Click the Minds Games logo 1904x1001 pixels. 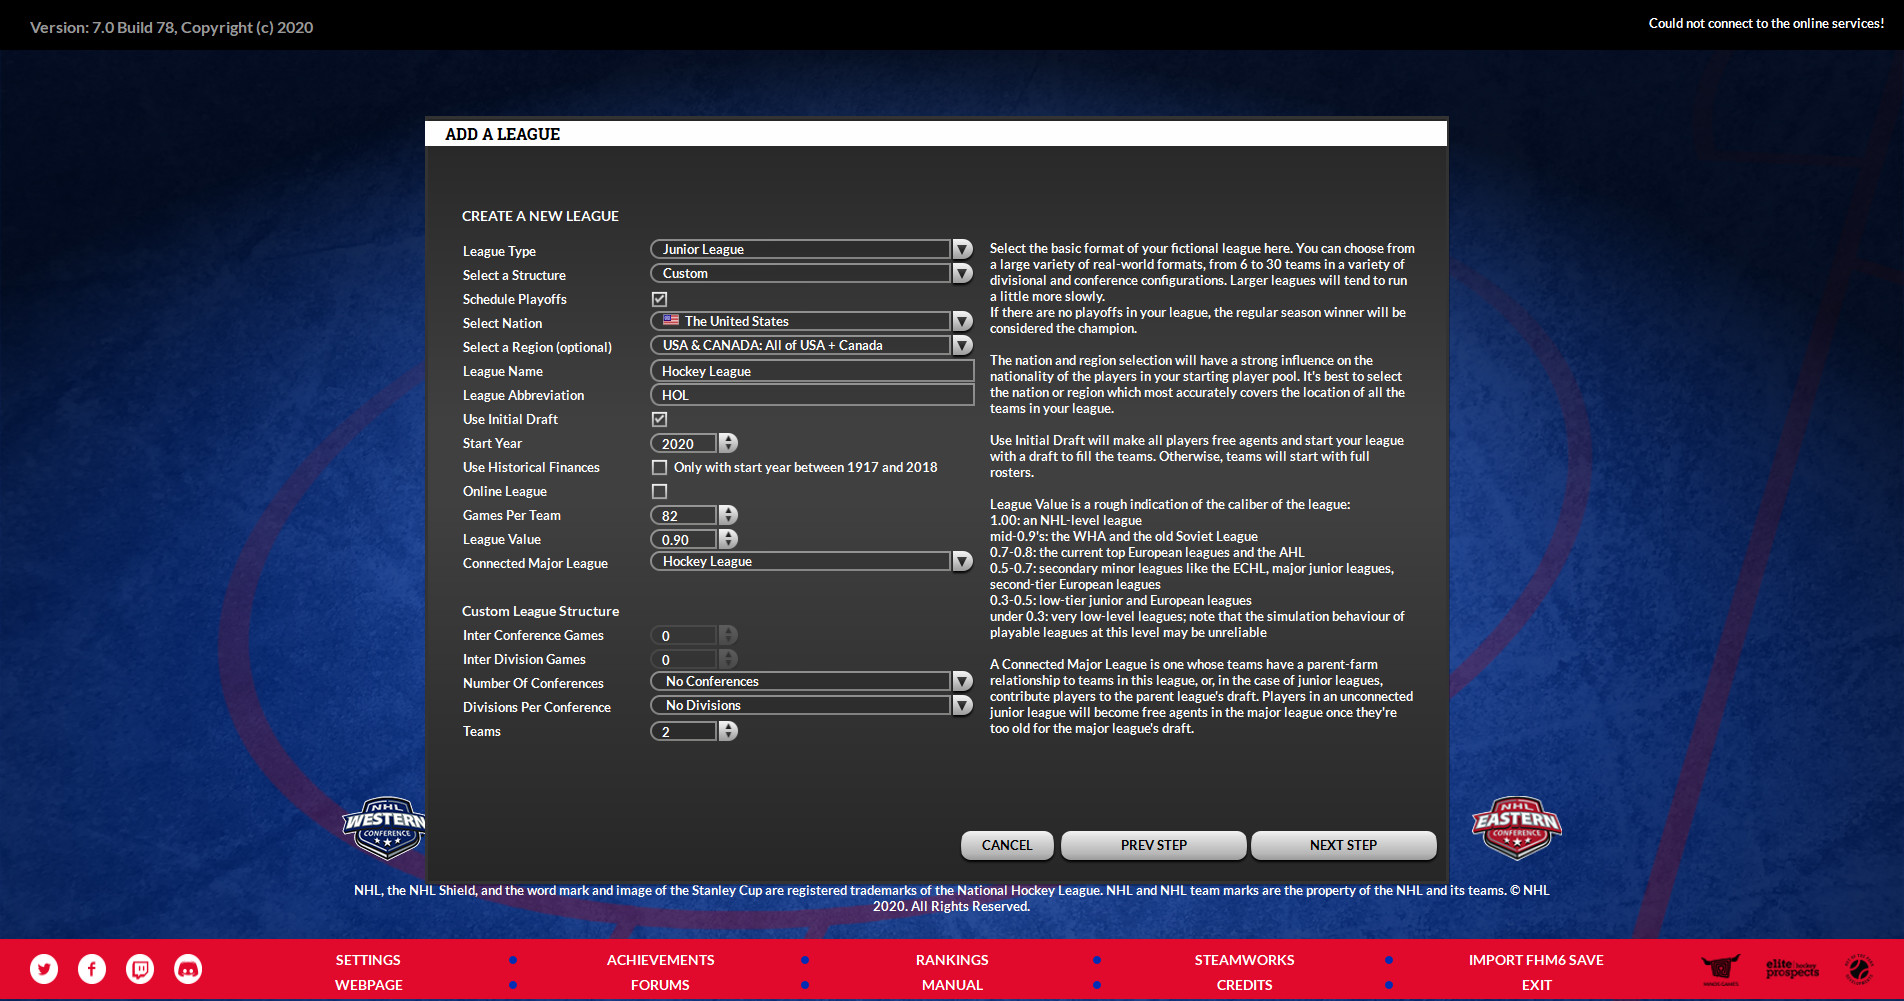1722,968
